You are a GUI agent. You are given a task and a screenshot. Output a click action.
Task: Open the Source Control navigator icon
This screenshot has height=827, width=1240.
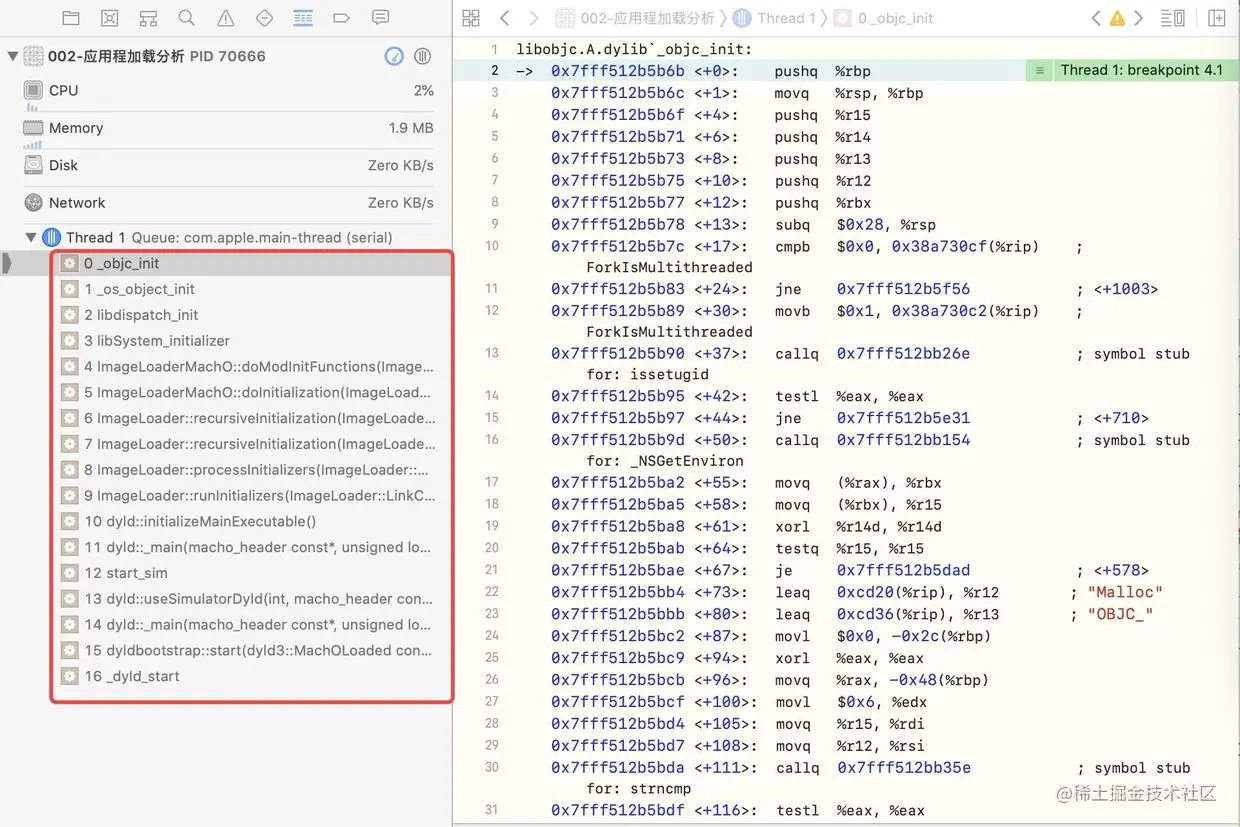point(110,18)
